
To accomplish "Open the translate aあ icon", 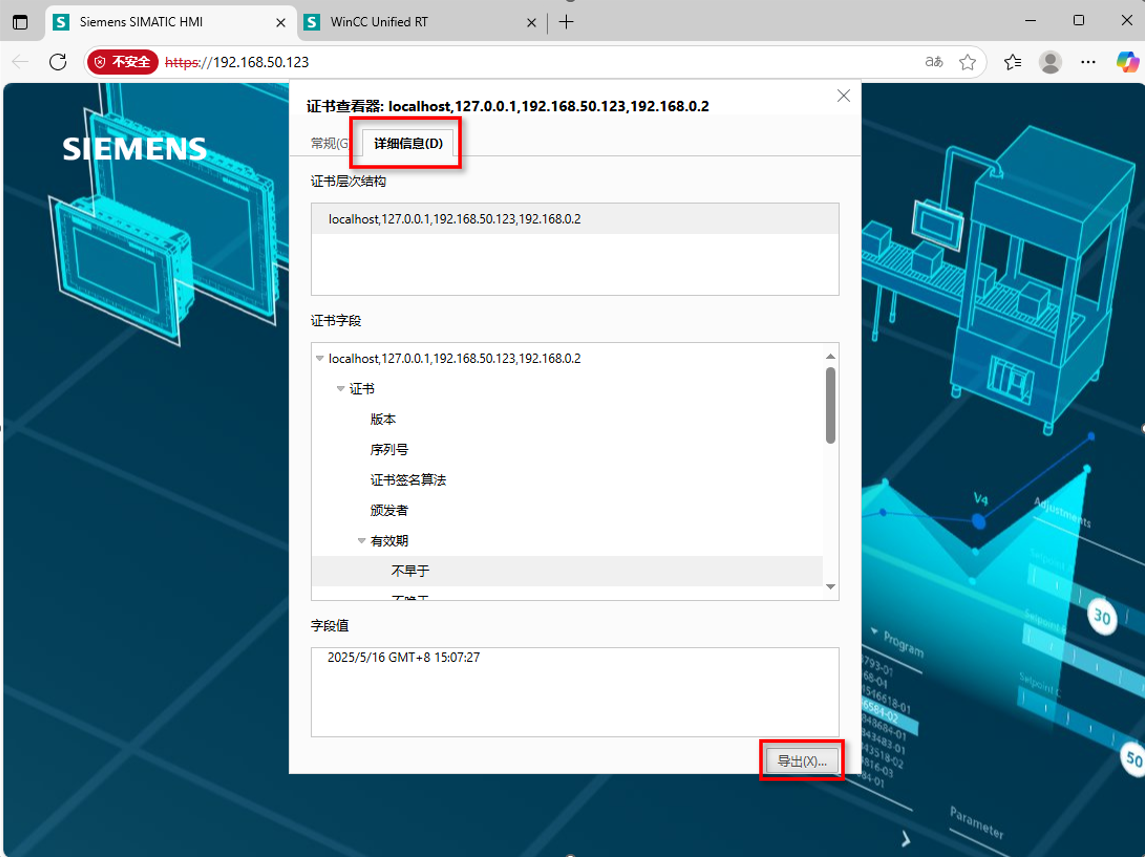I will pyautogui.click(x=932, y=61).
